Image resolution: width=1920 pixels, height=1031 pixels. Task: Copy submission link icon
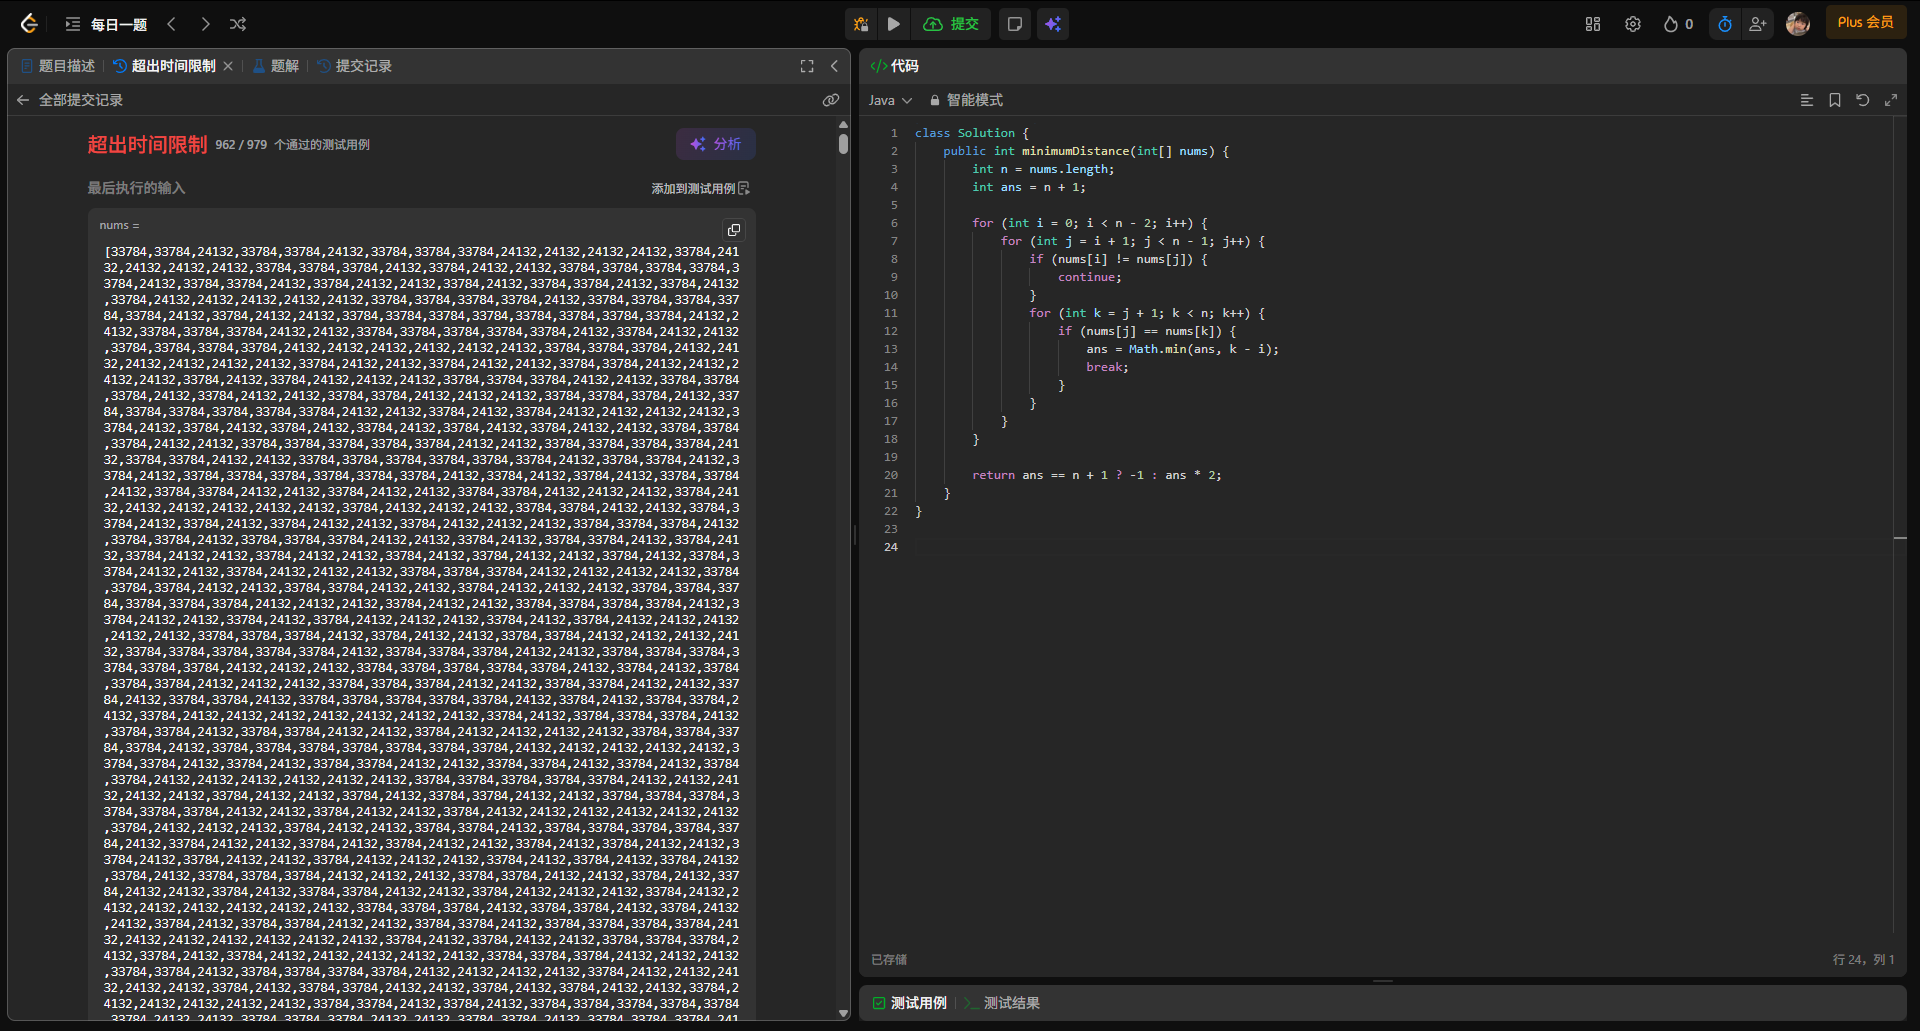click(830, 100)
